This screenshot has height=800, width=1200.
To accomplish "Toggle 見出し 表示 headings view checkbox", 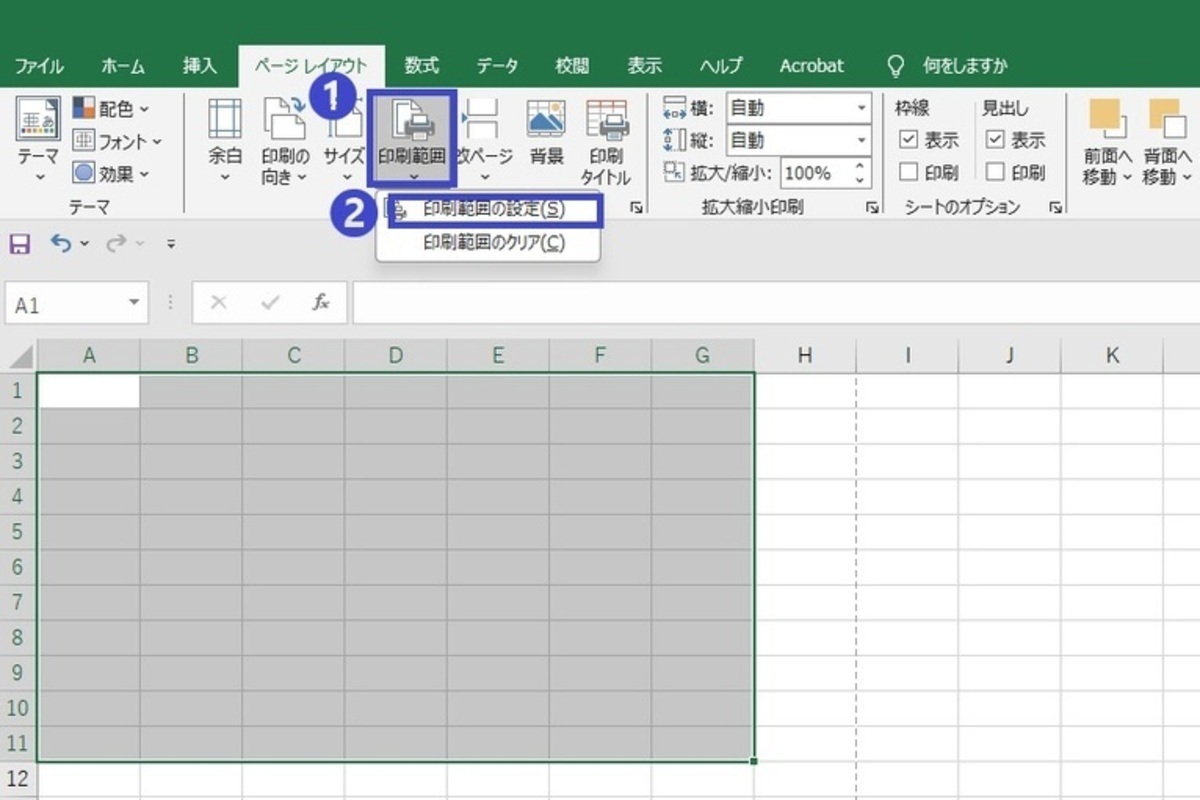I will 995,140.
